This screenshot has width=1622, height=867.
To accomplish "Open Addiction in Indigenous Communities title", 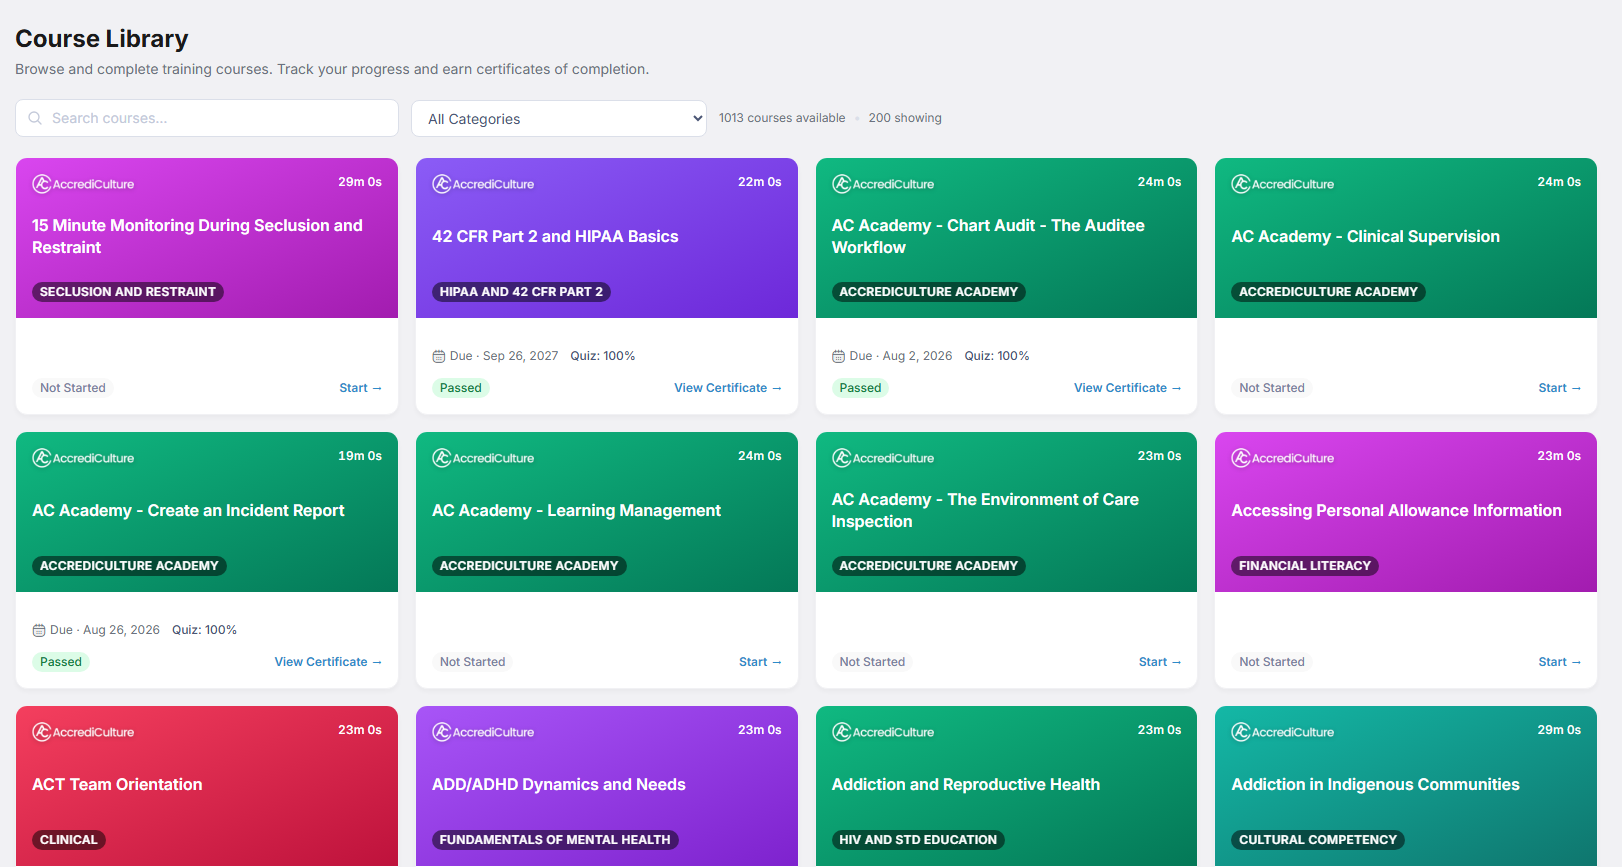I will [1375, 785].
